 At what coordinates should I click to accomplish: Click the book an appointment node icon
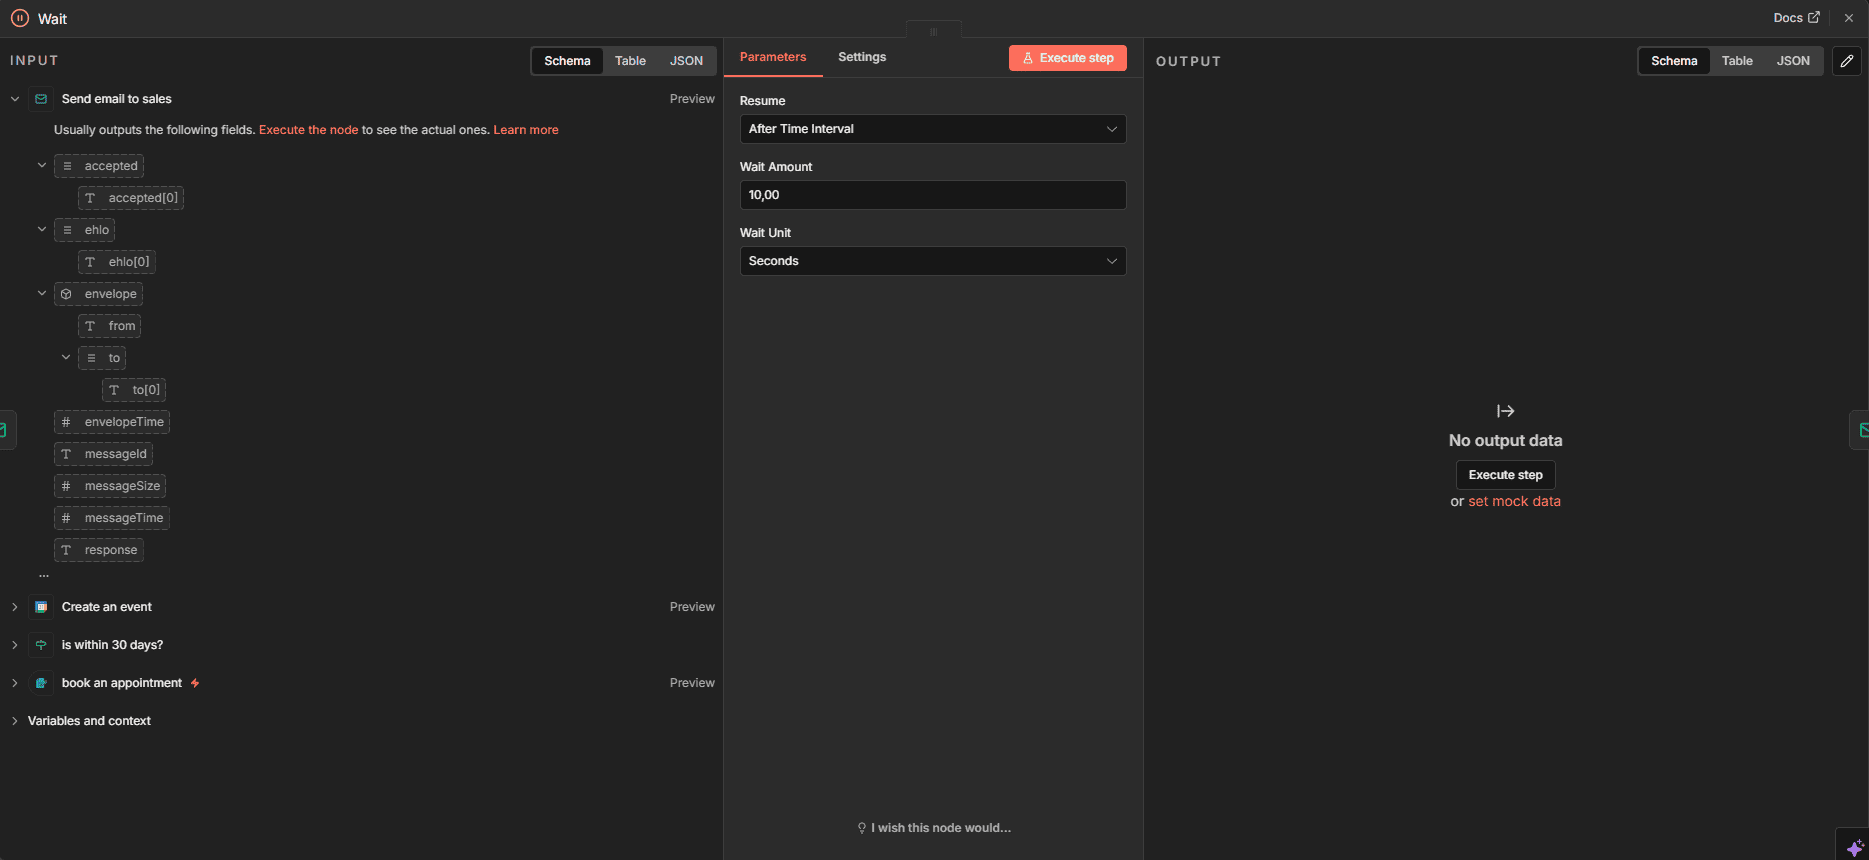click(x=41, y=683)
